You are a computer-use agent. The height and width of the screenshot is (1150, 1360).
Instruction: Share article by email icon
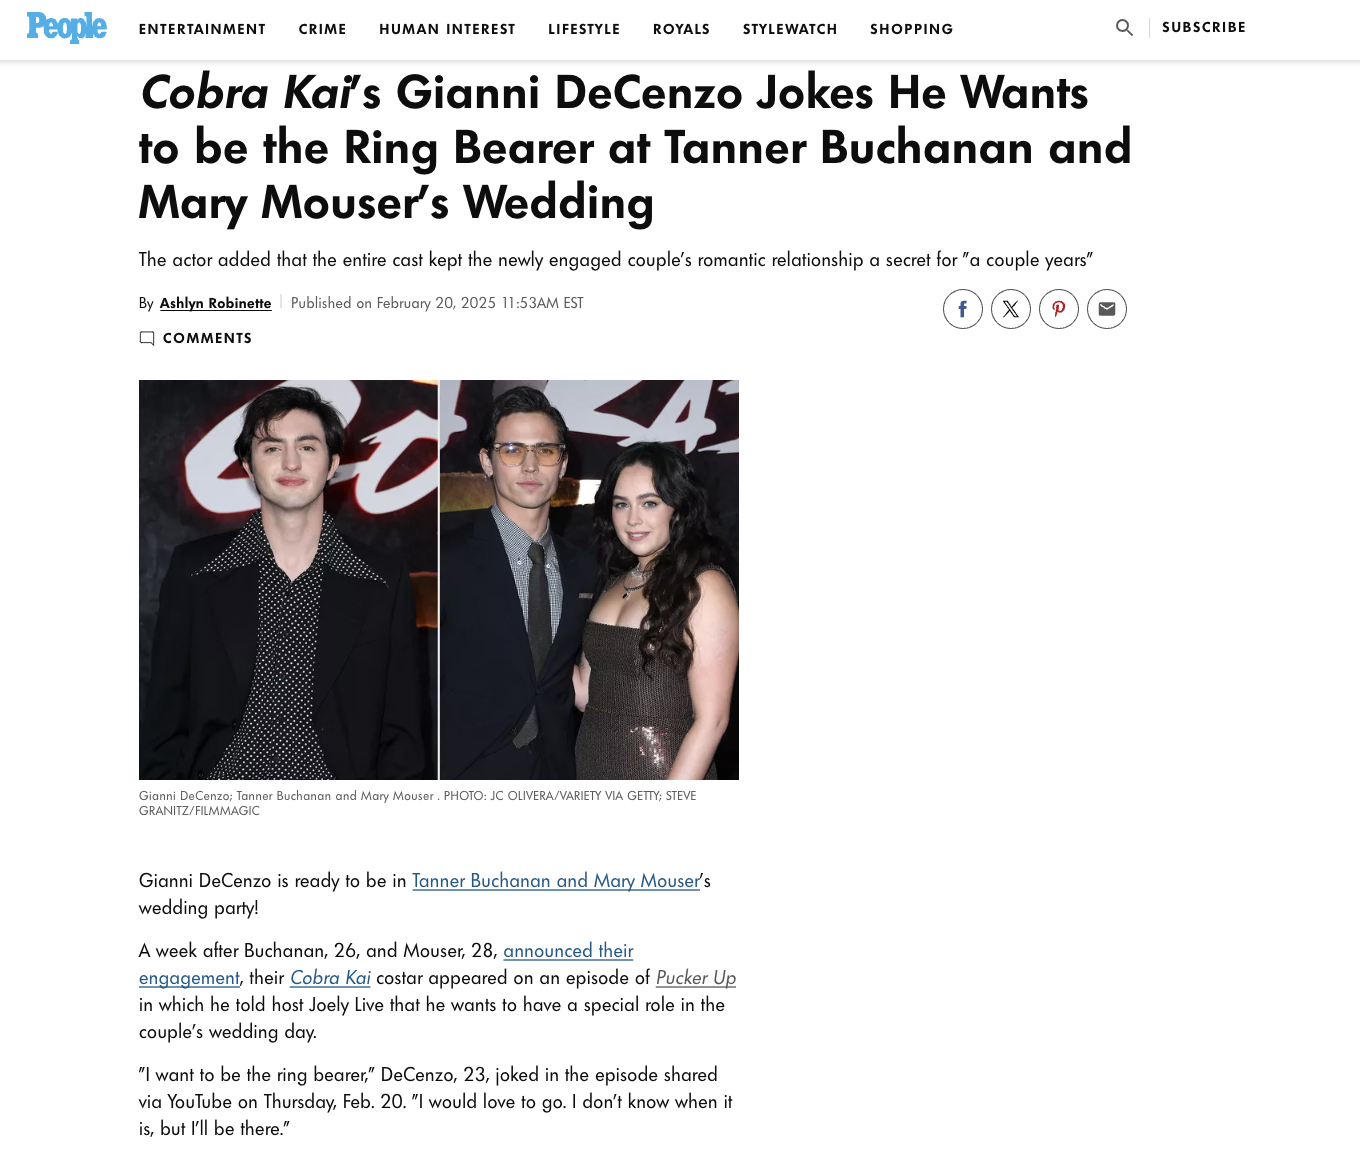[x=1107, y=309]
